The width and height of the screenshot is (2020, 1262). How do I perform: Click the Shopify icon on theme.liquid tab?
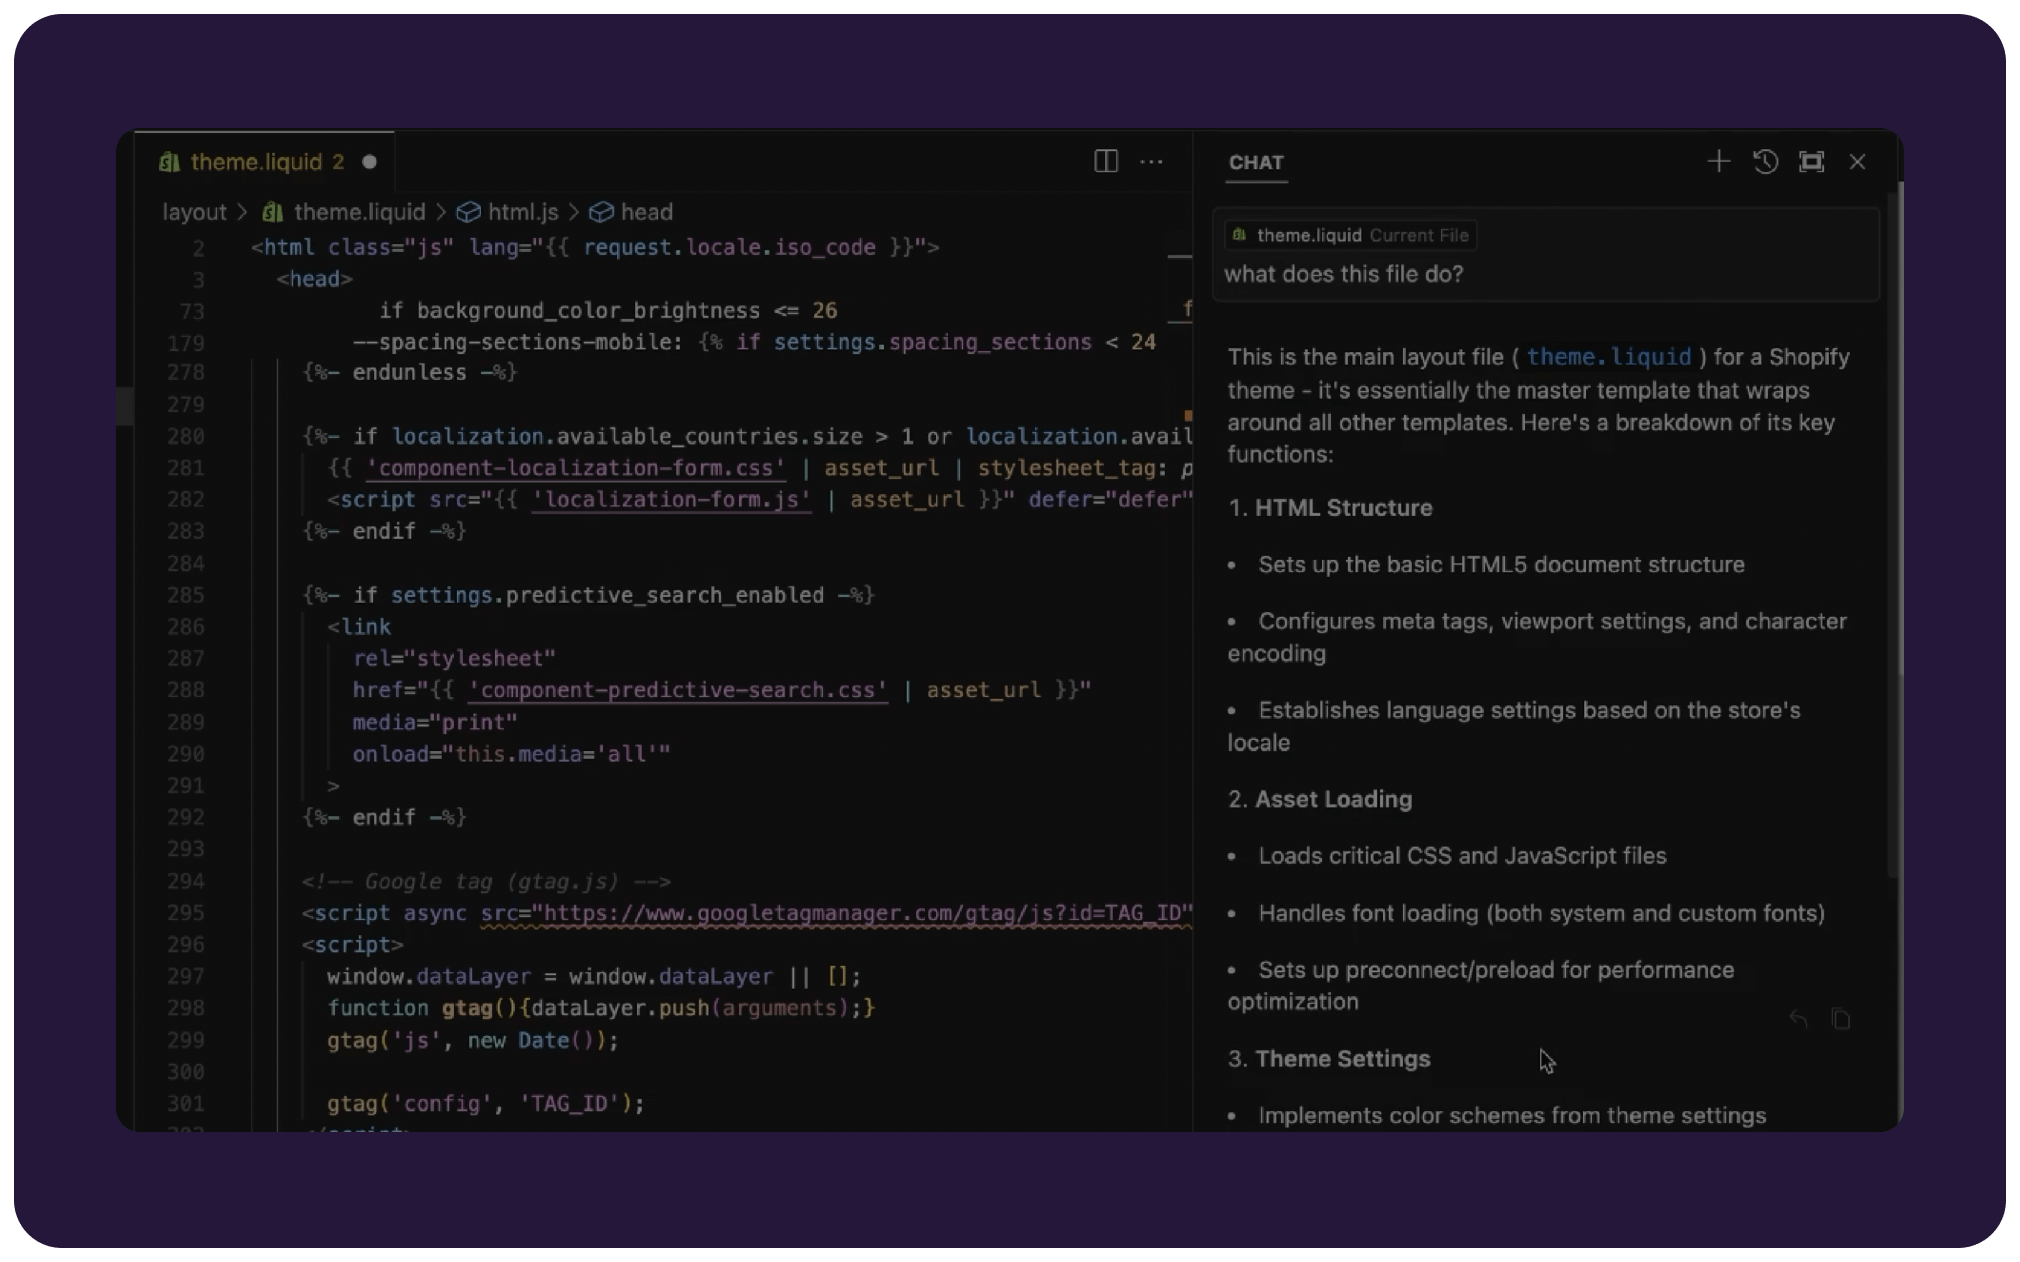(169, 162)
